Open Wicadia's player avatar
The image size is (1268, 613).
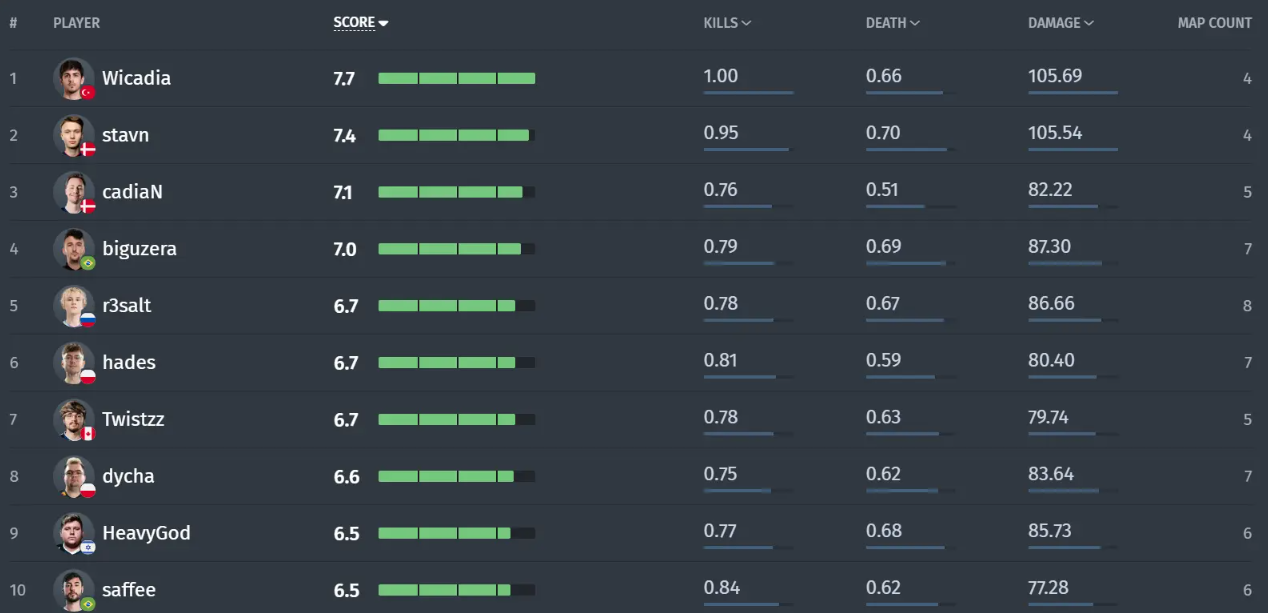pyautogui.click(x=74, y=78)
